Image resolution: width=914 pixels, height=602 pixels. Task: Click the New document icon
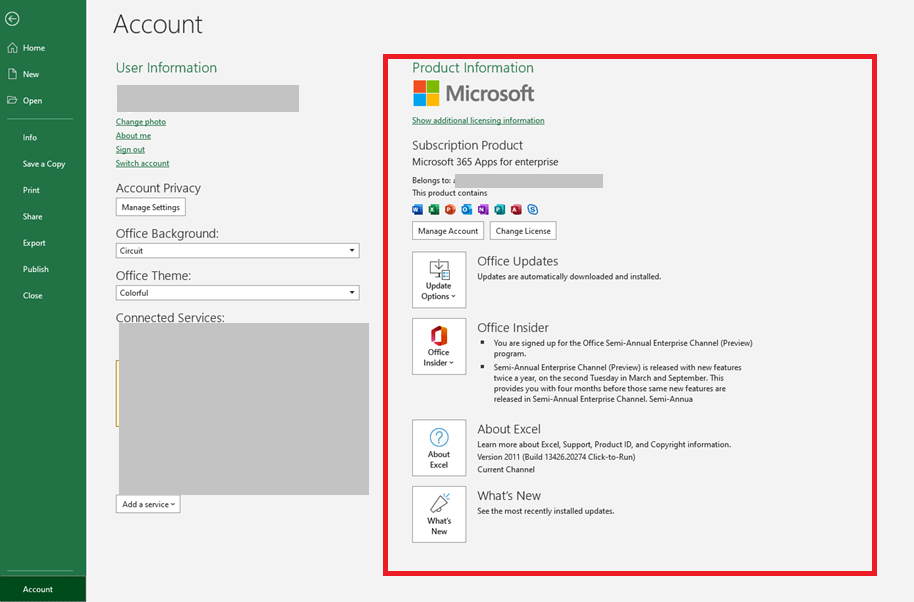[12, 74]
